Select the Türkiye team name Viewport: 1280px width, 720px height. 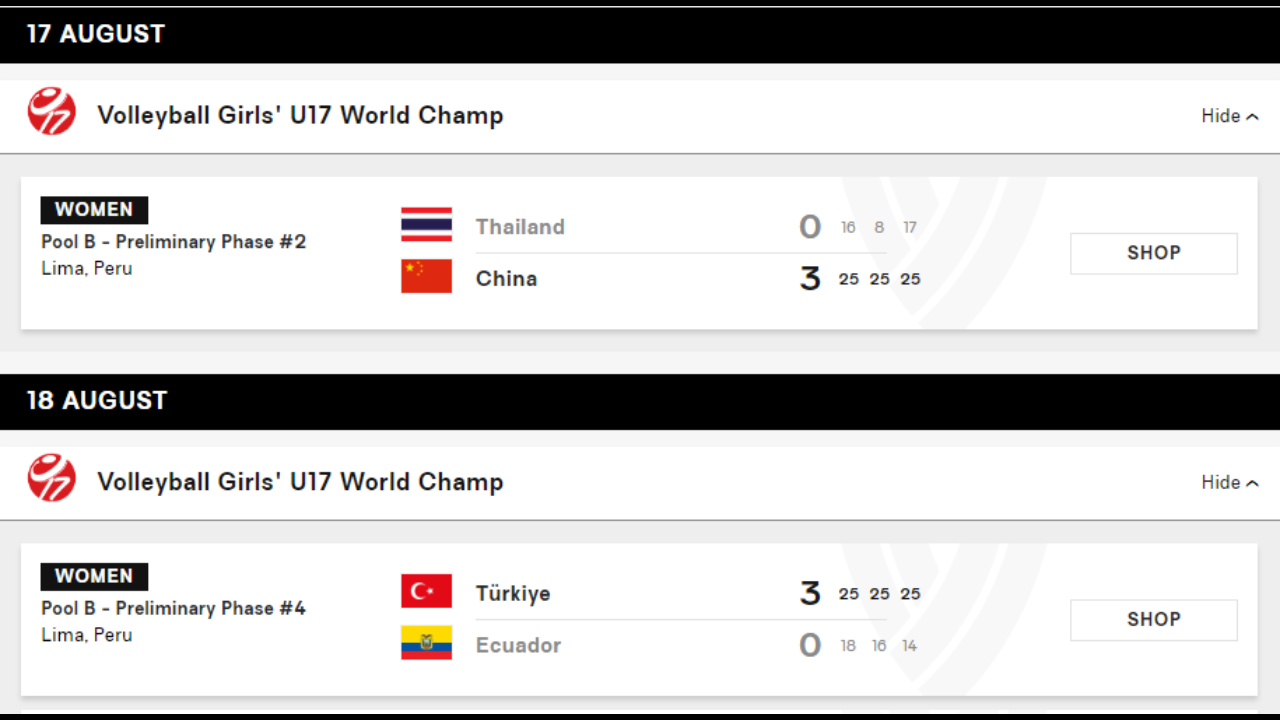pos(513,594)
